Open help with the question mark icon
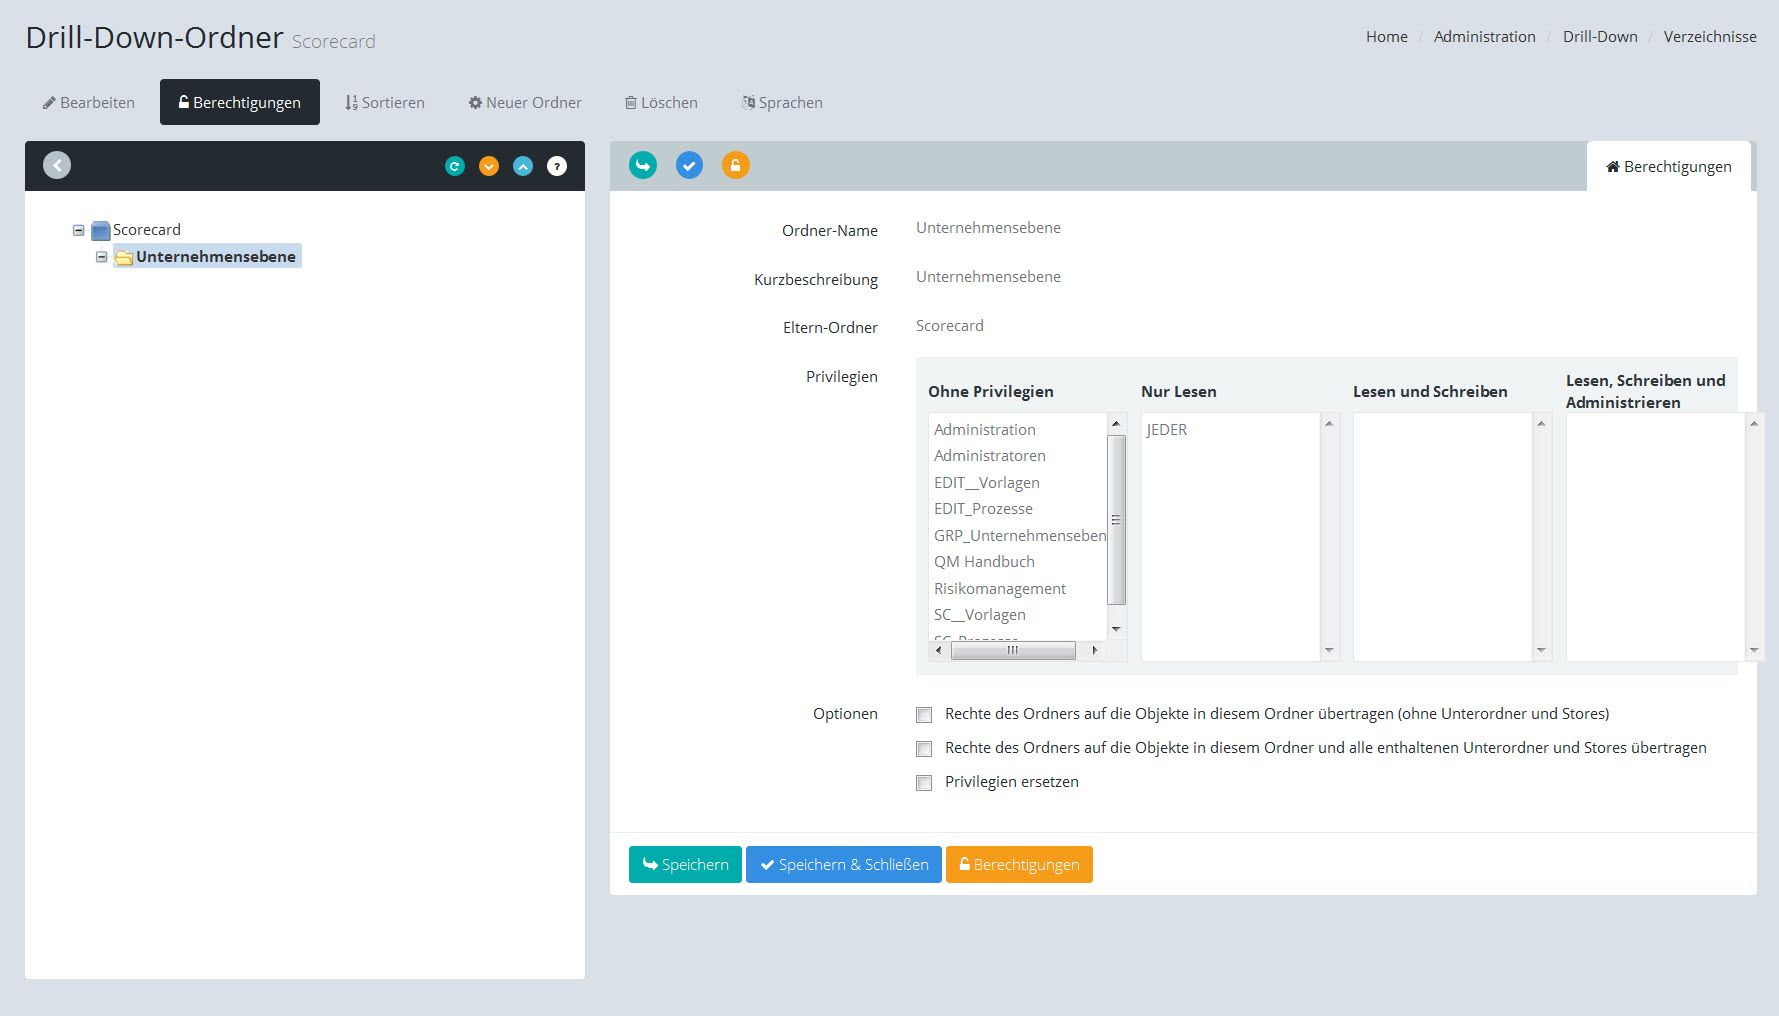This screenshot has width=1779, height=1016. [557, 166]
